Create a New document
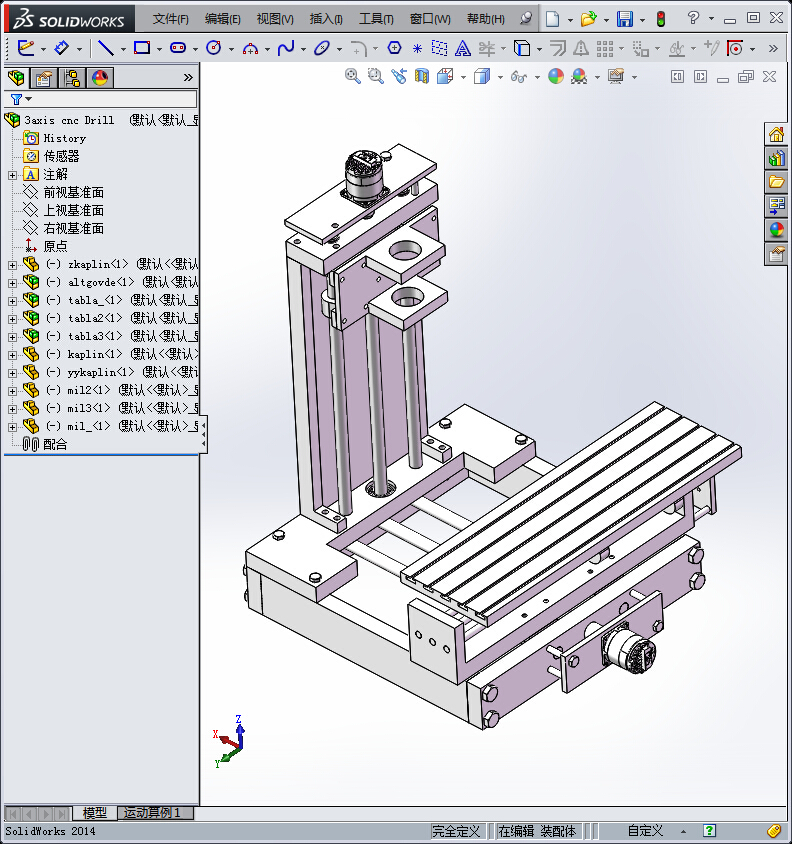The image size is (792, 844). [x=552, y=19]
